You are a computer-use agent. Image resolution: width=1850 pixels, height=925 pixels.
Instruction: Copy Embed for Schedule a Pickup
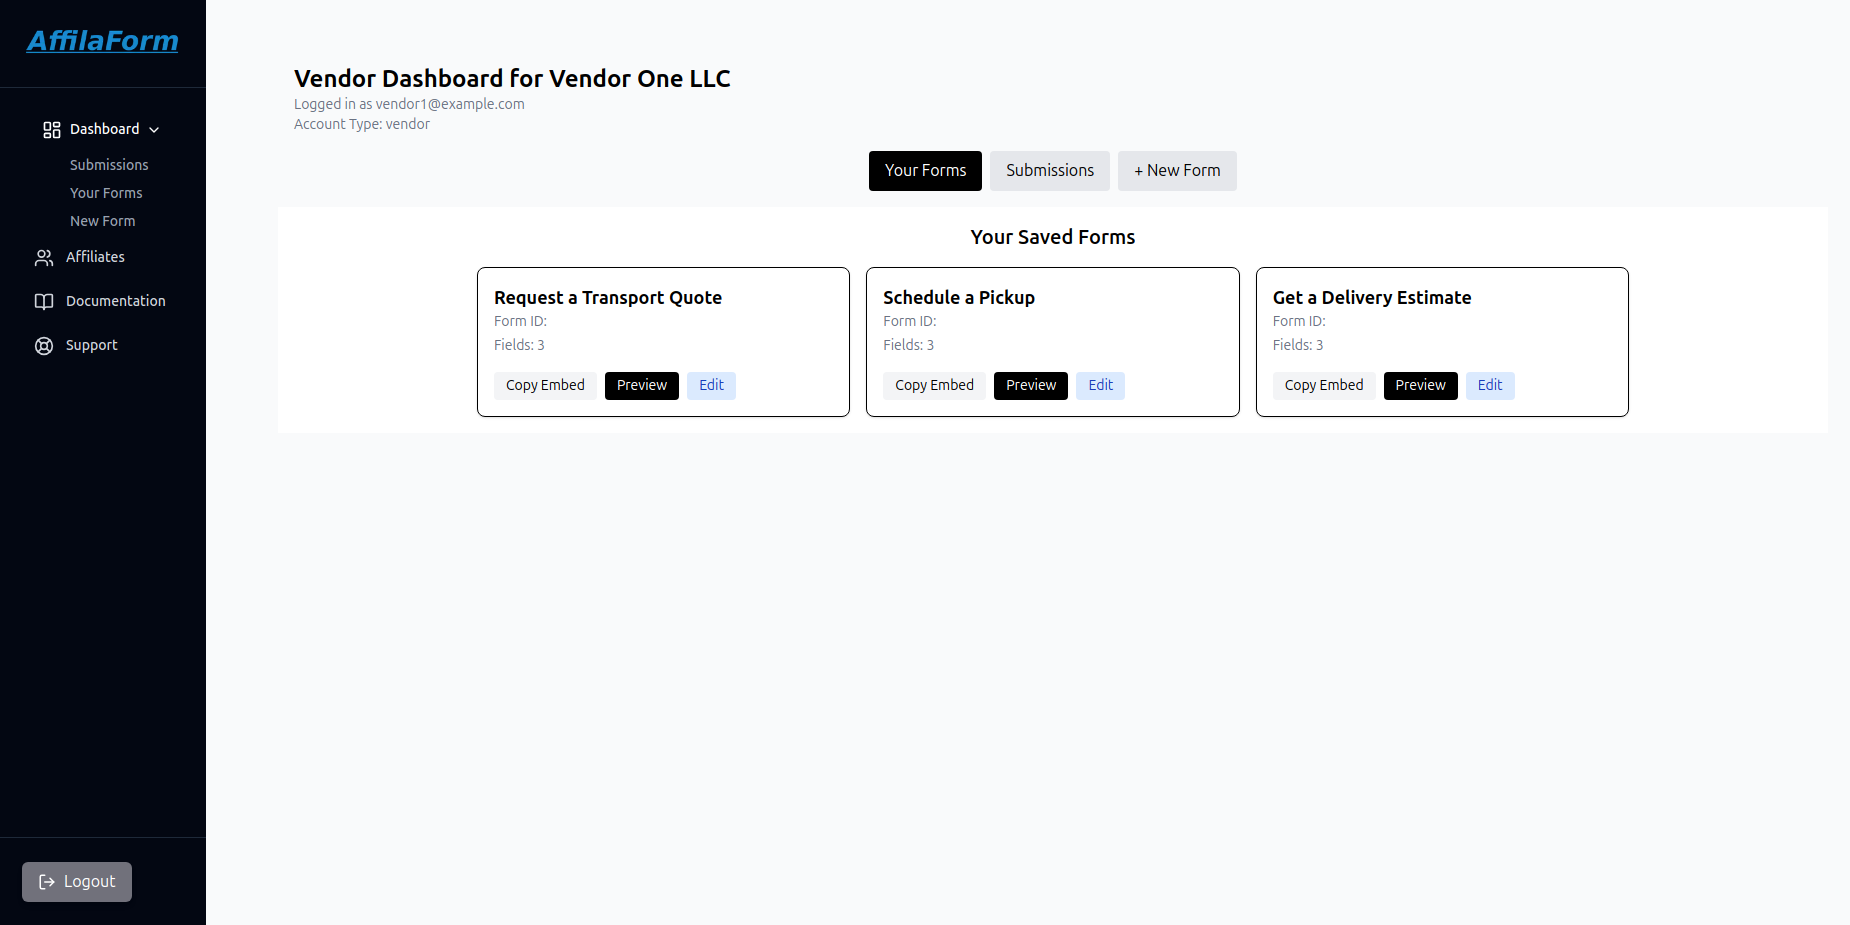click(934, 386)
